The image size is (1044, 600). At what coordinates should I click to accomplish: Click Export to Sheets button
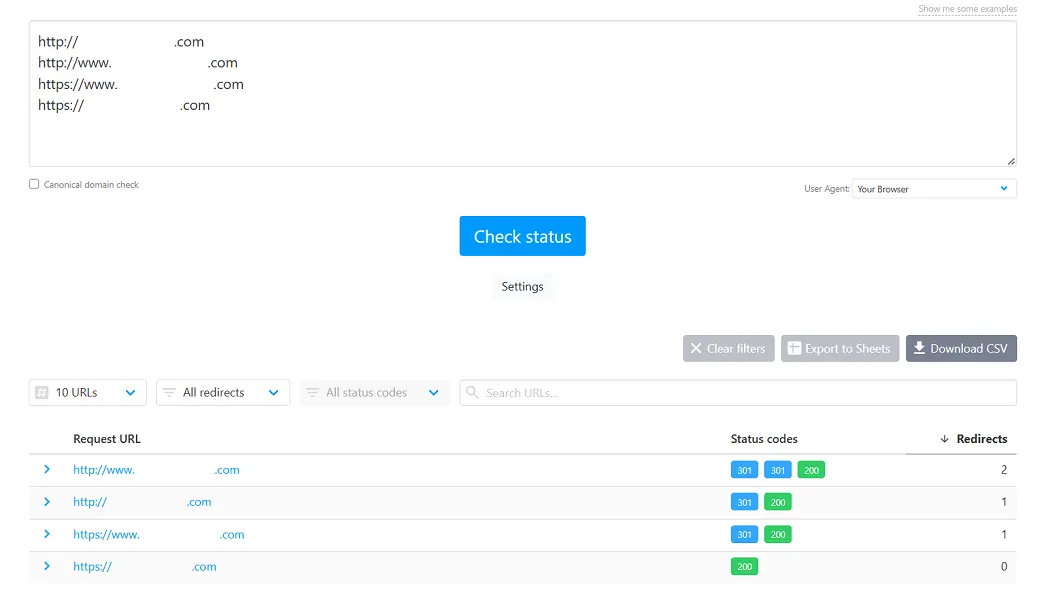tap(840, 348)
